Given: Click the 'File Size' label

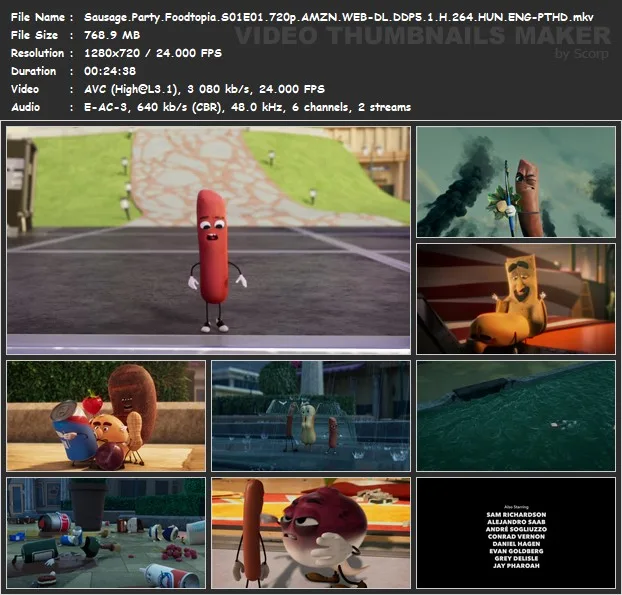Looking at the screenshot, I should [x=34, y=35].
